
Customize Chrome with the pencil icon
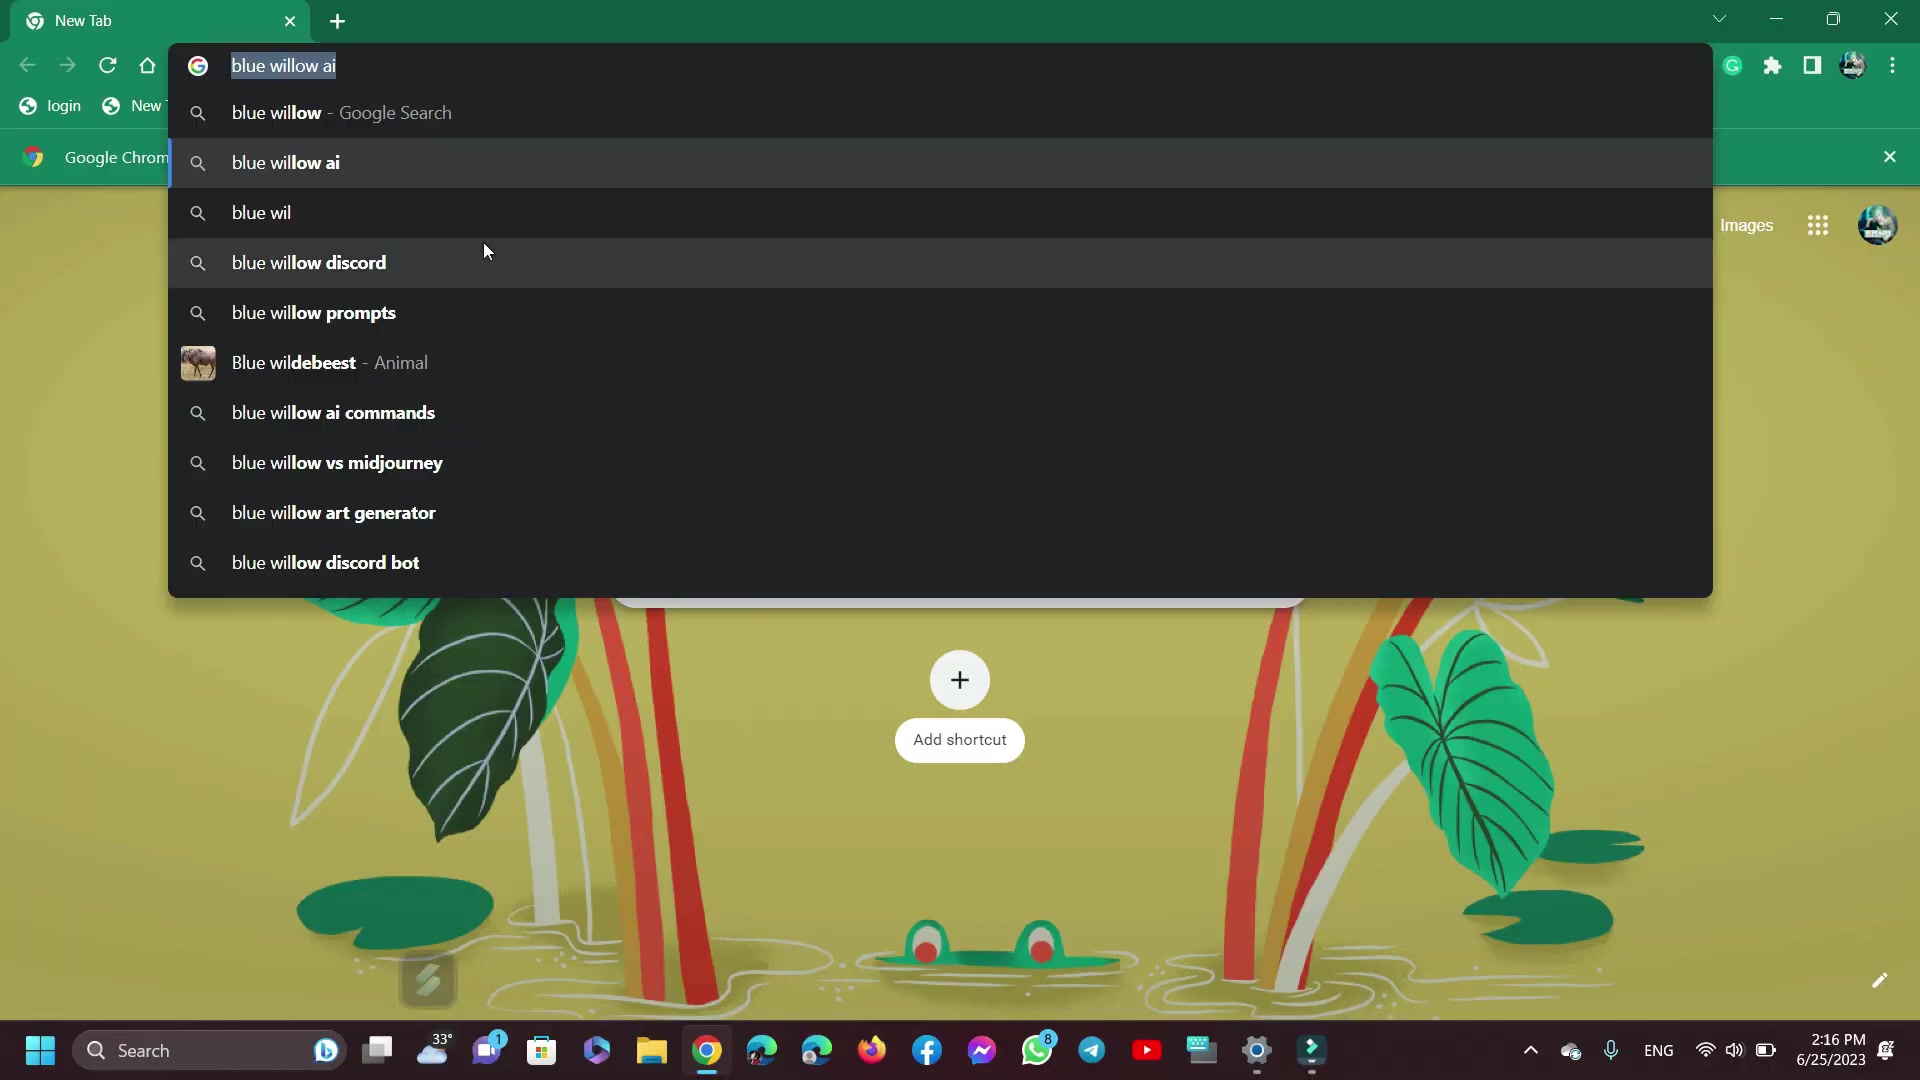[1880, 980]
